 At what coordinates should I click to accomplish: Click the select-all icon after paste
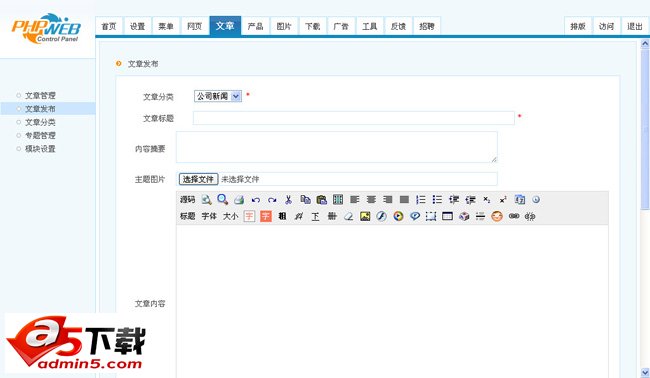coord(338,200)
